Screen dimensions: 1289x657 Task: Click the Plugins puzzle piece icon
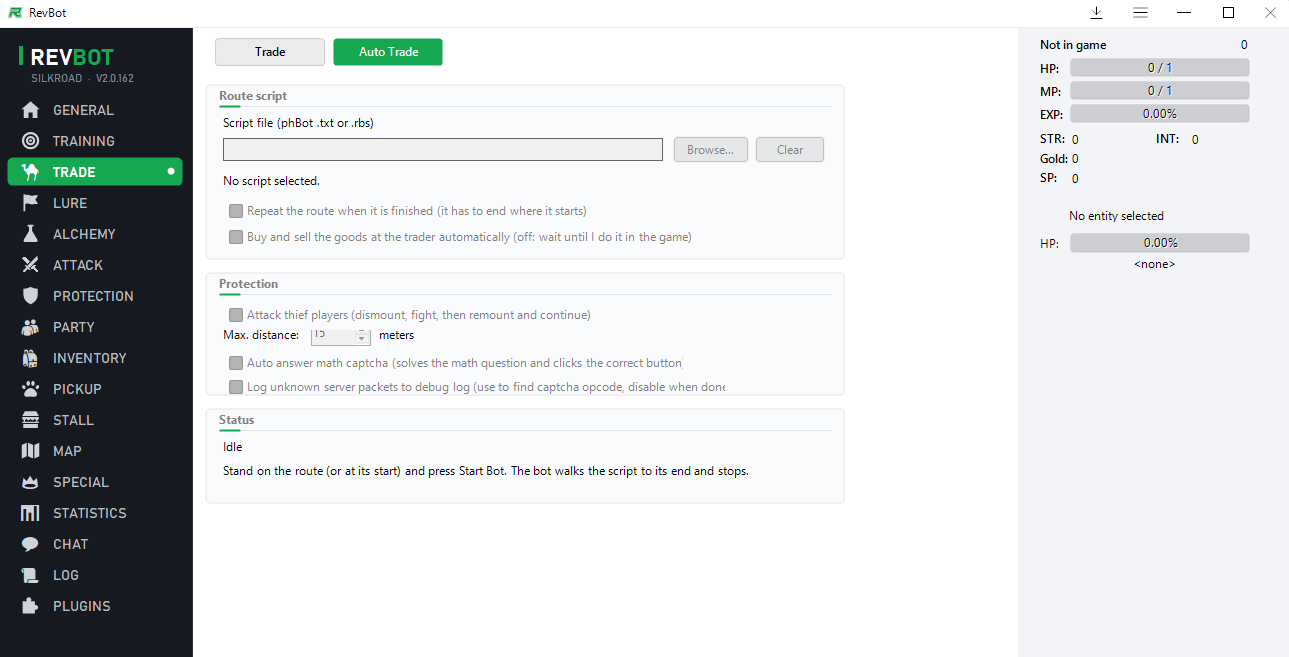[31, 606]
